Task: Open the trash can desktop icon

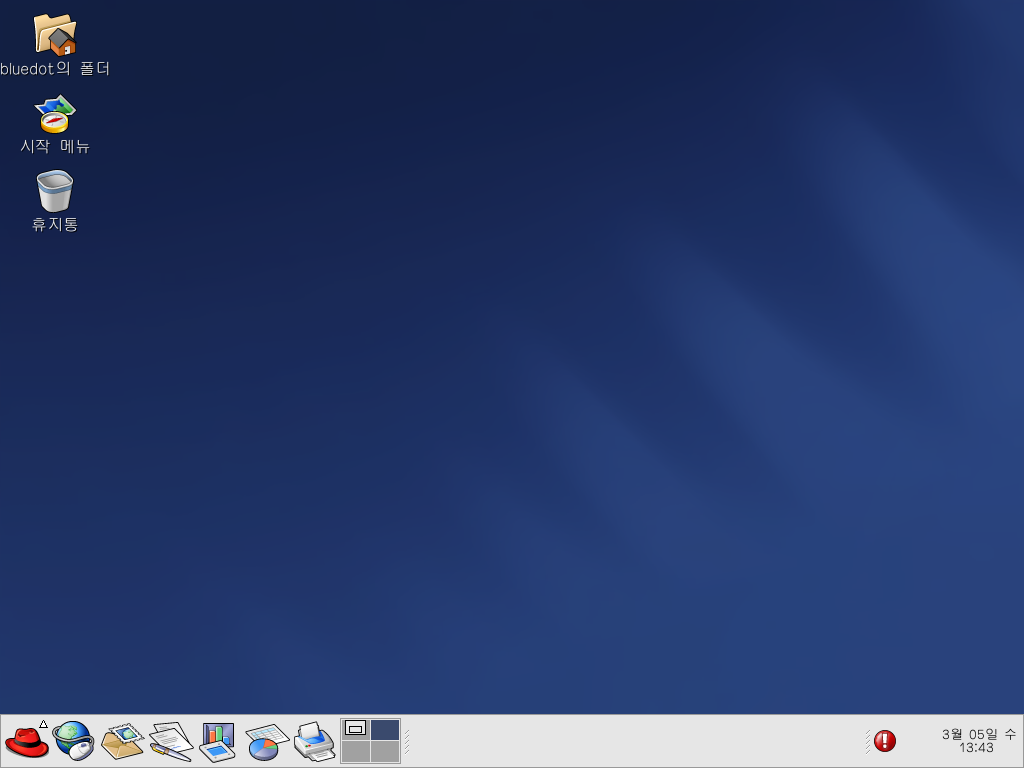Action: point(55,191)
